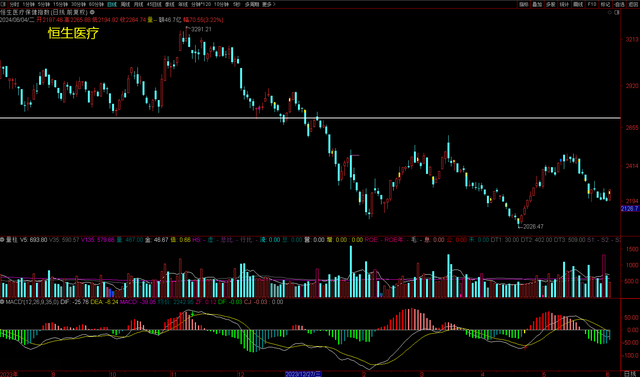The height and width of the screenshot is (377, 640).
Task: Toggle the 自选 watchlist button
Action: click(619, 4)
